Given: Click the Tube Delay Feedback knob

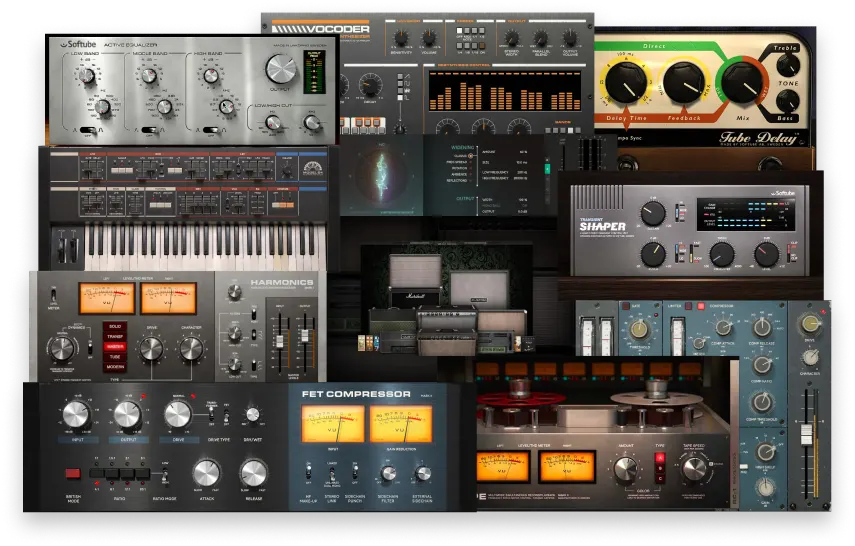Looking at the screenshot, I should pyautogui.click(x=683, y=83).
